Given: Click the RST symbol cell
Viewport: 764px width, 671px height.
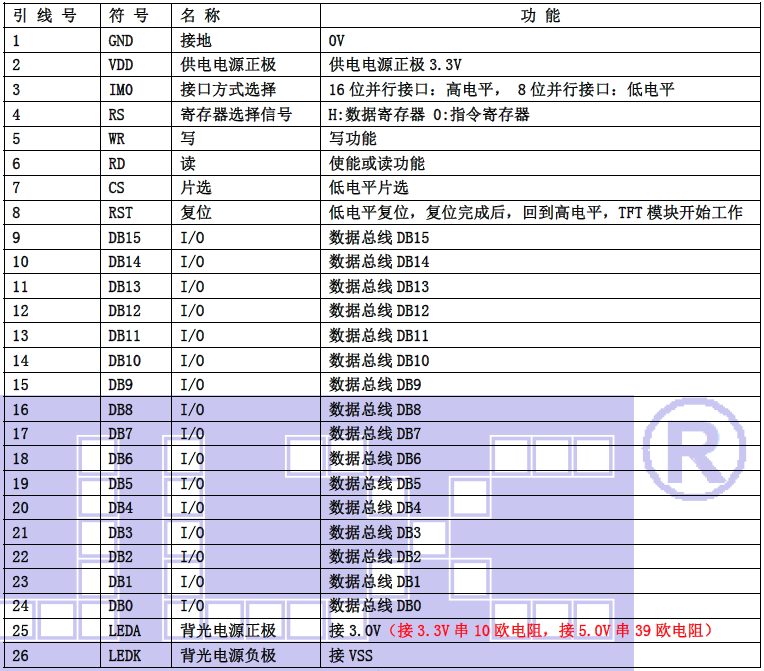Looking at the screenshot, I should click(120, 213).
